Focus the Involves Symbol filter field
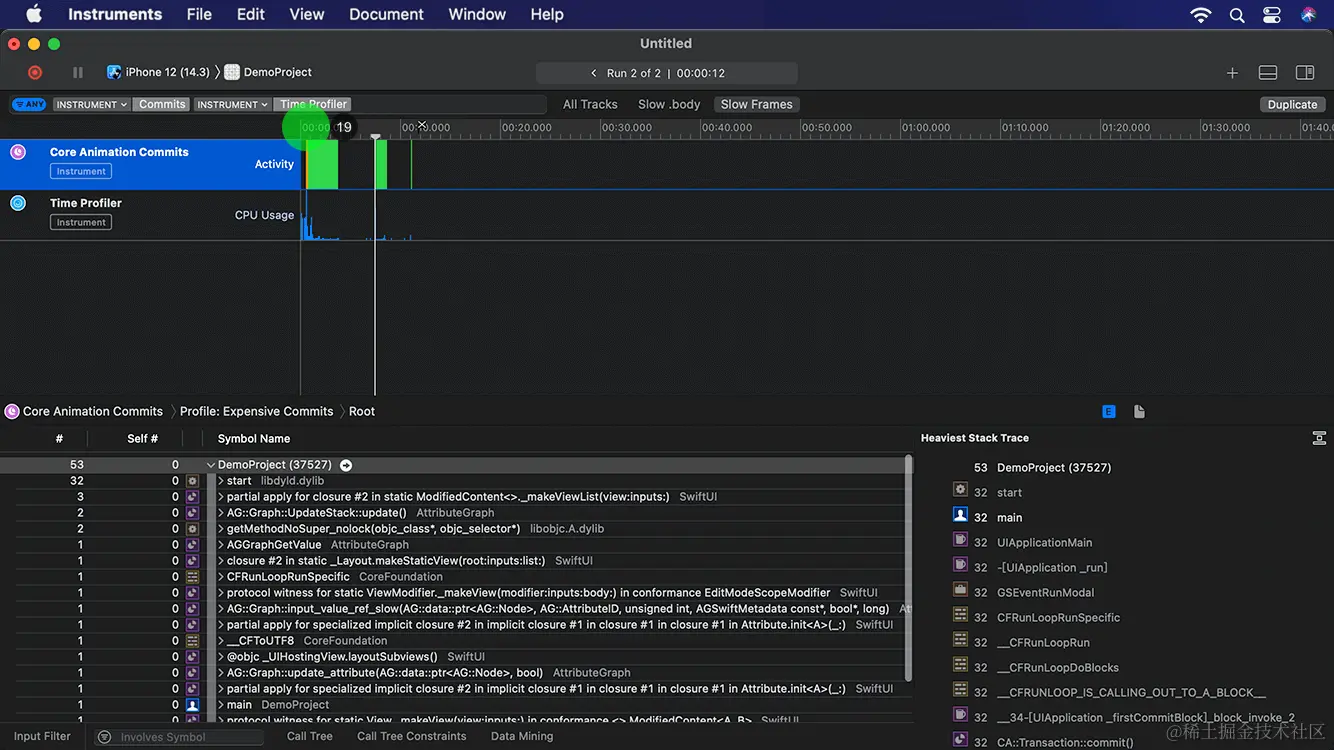The image size is (1334, 750). coord(179,737)
